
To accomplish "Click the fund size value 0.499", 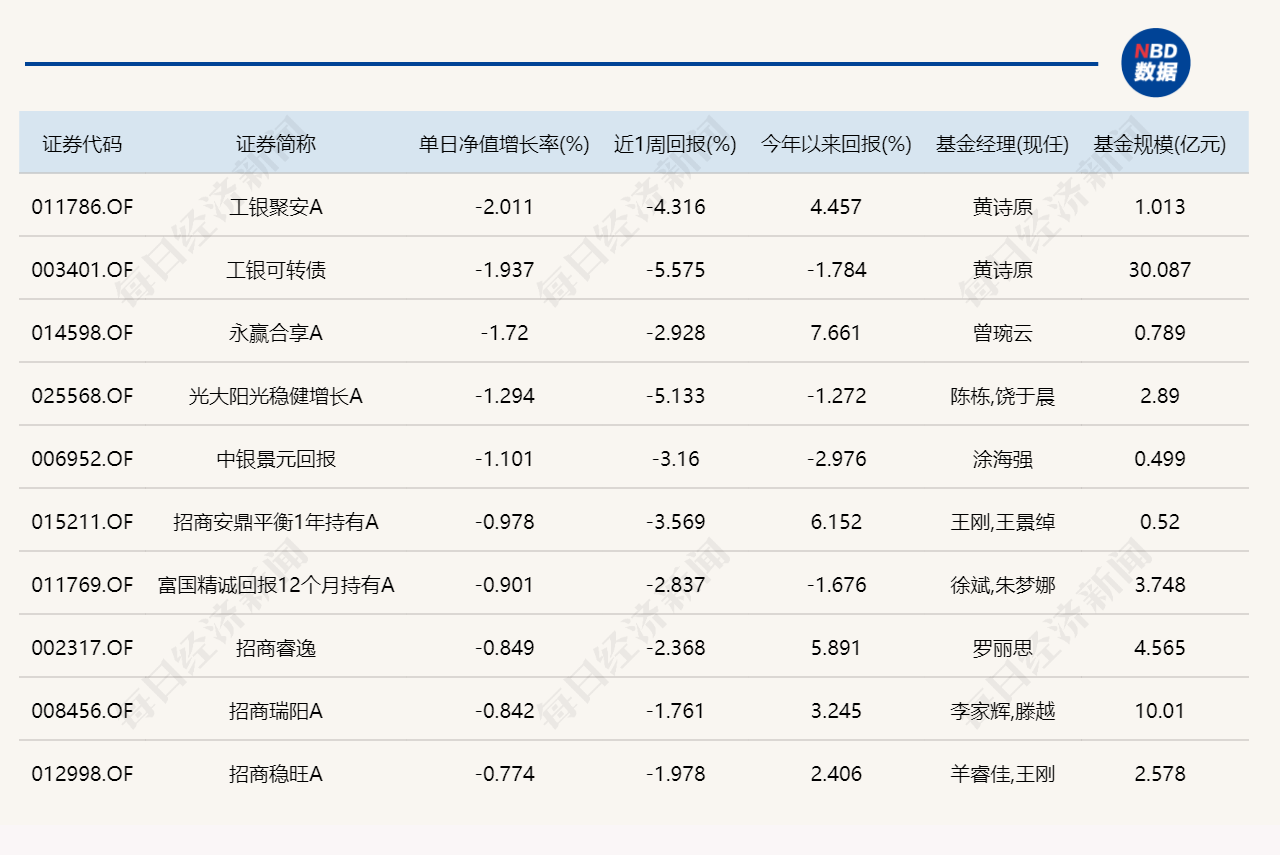I will pos(1160,459).
